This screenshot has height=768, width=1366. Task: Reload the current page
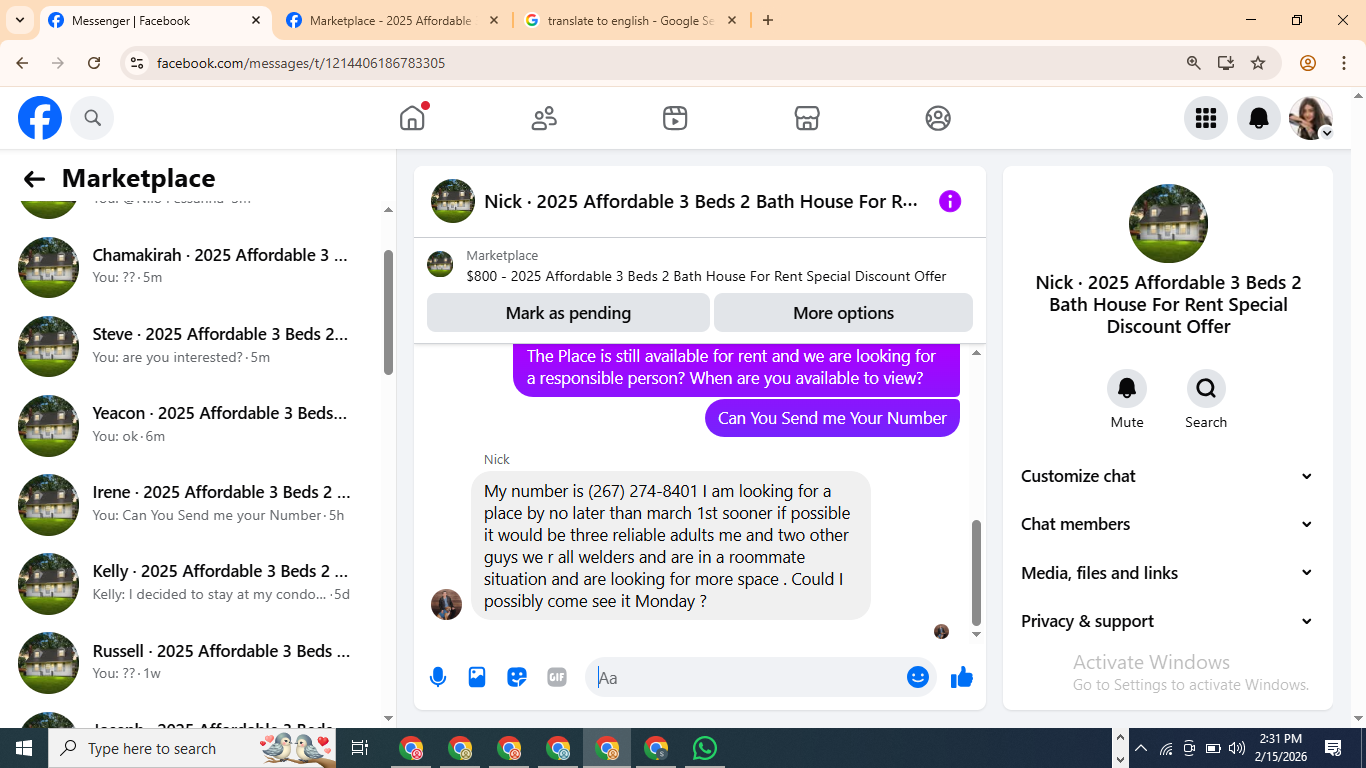(x=94, y=62)
